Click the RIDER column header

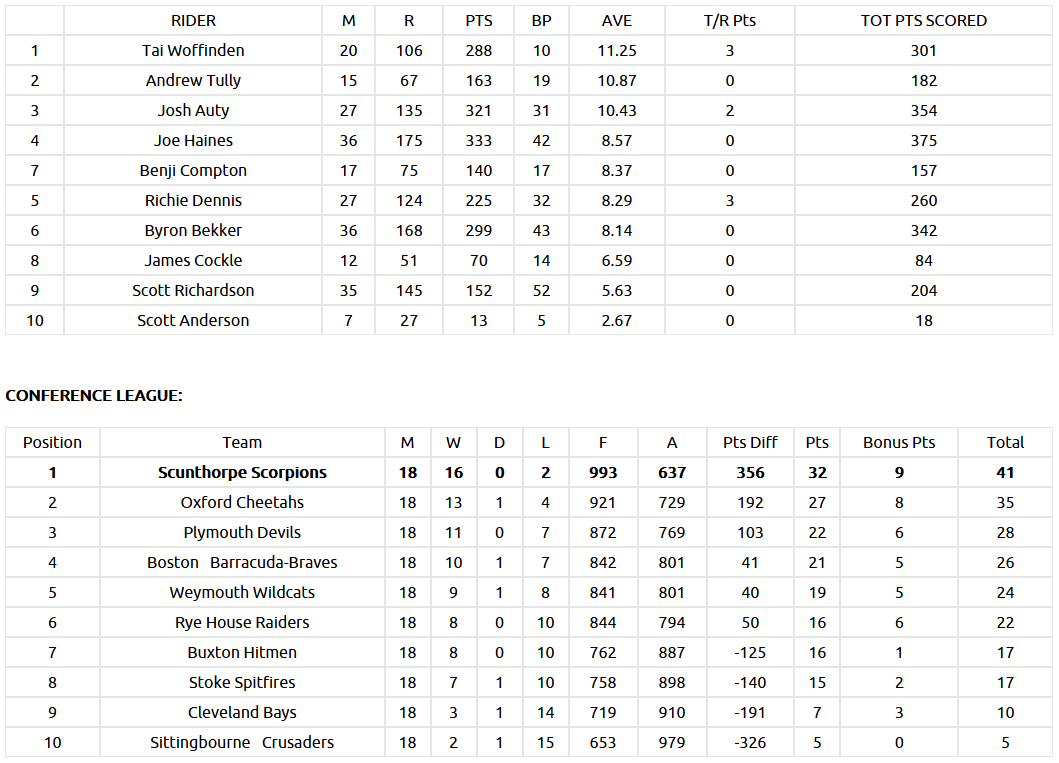[193, 20]
